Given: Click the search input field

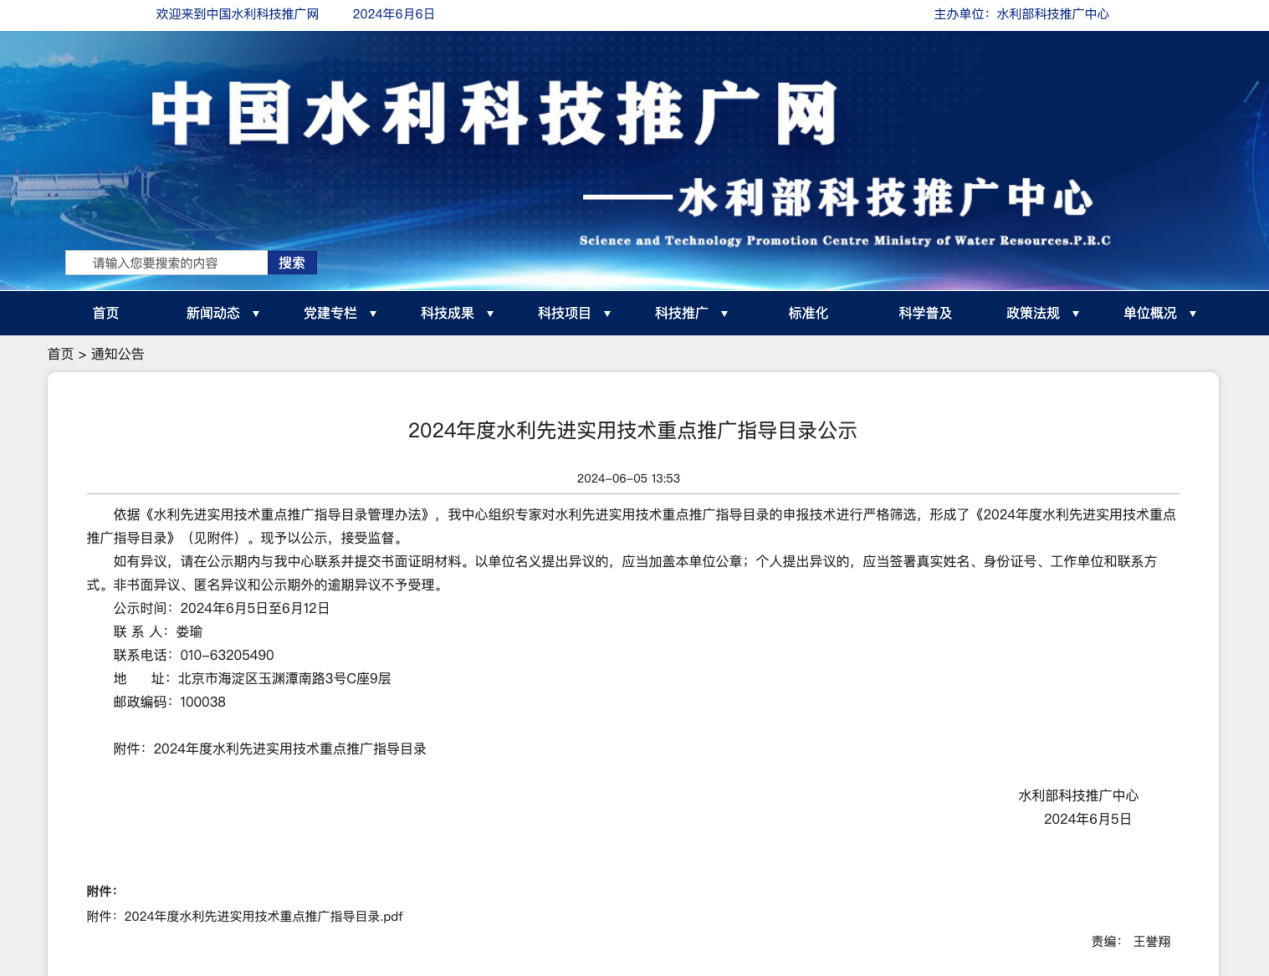Looking at the screenshot, I should pos(166,263).
